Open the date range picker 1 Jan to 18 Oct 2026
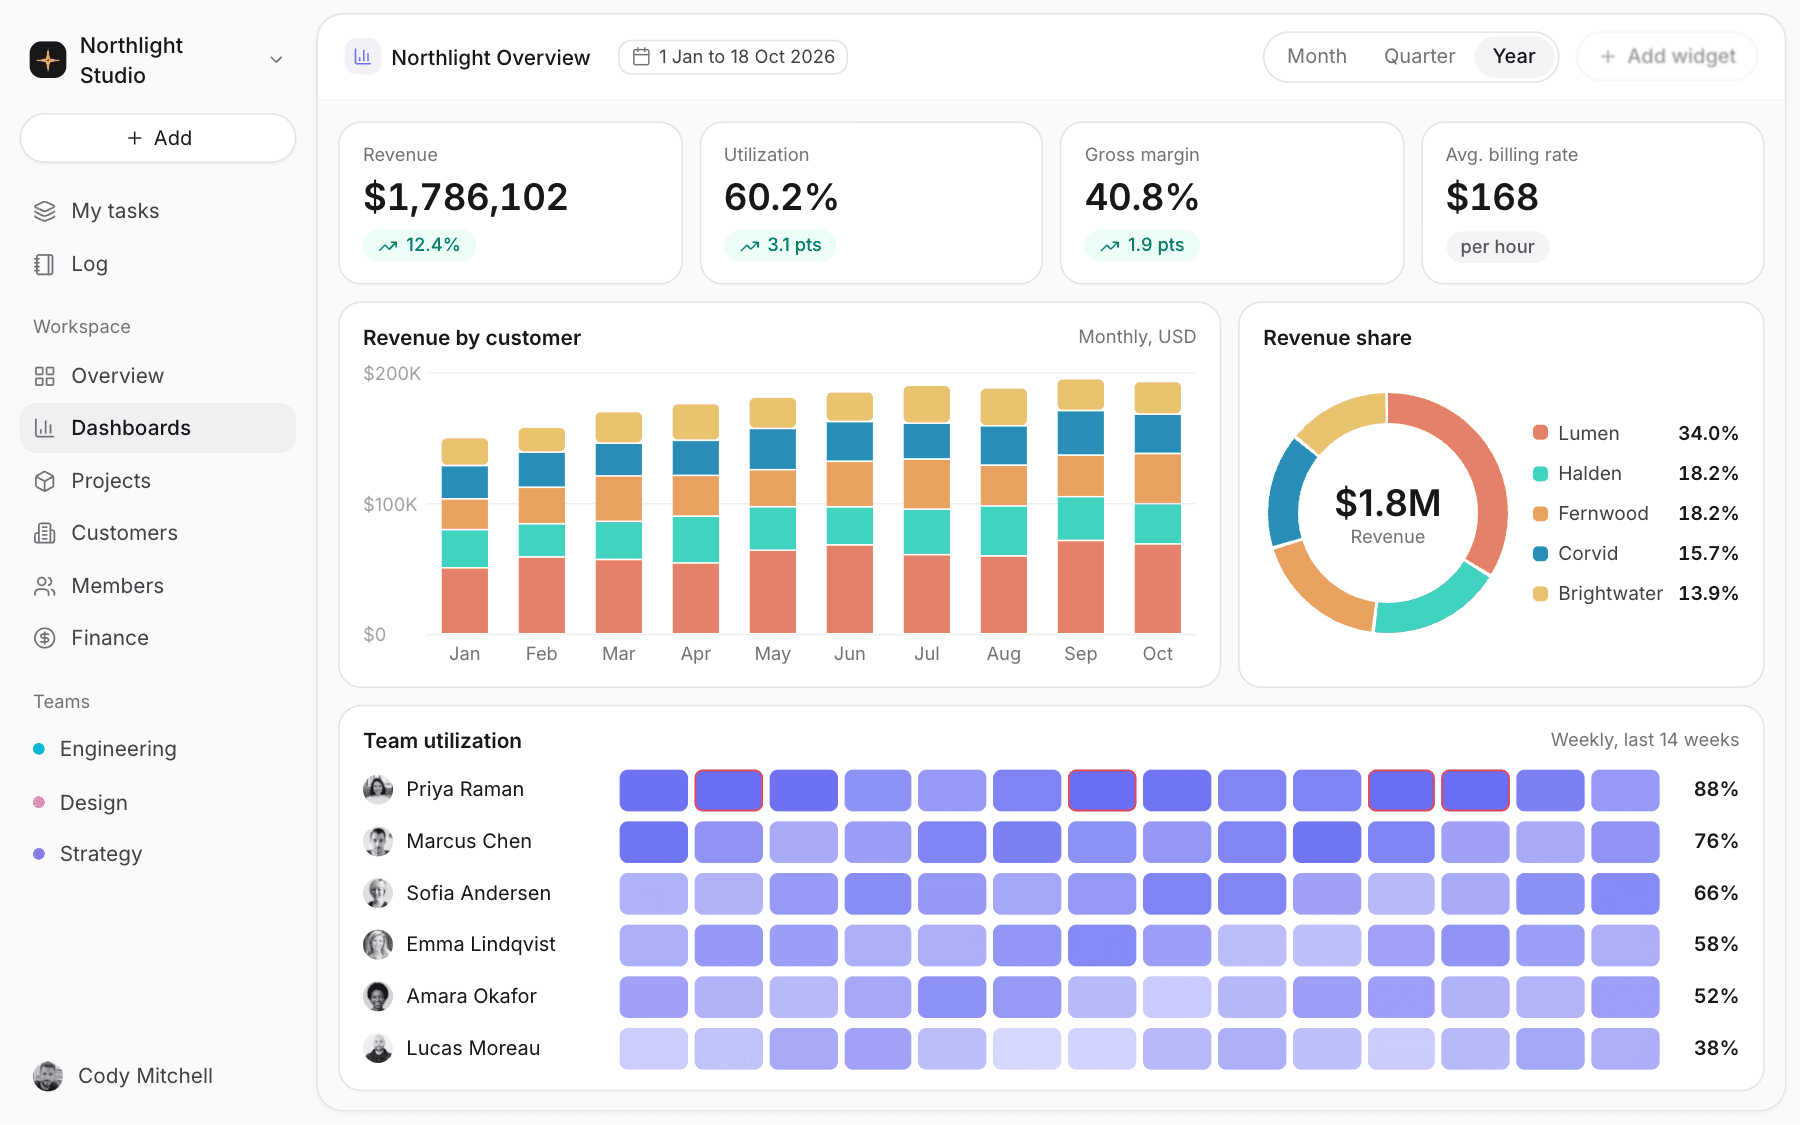 click(733, 57)
